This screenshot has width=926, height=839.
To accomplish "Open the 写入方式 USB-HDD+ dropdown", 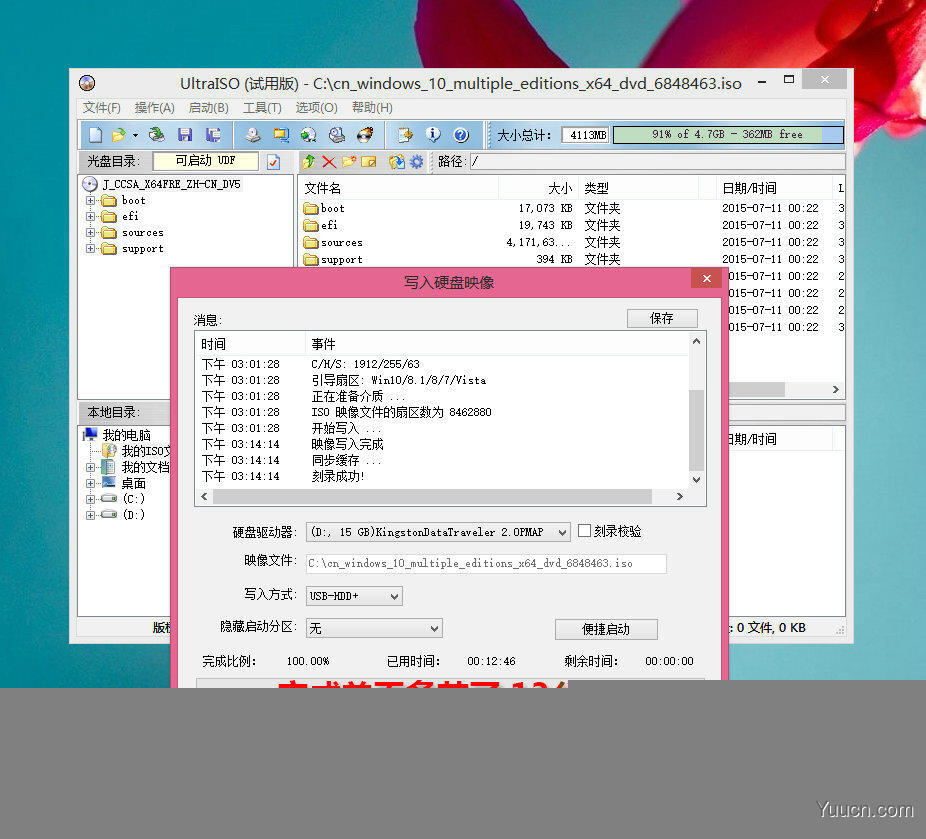I will 354,596.
